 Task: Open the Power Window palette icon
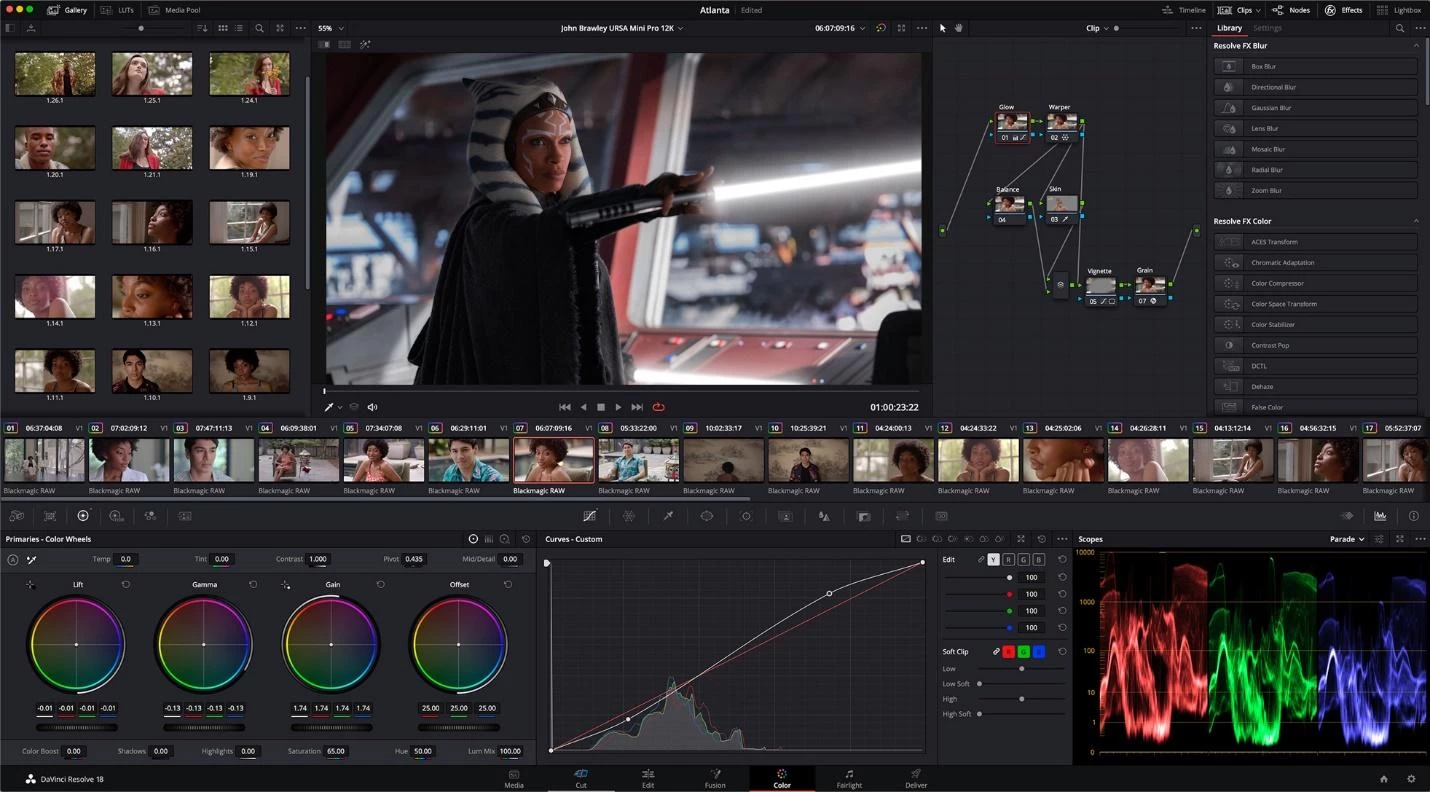(707, 516)
